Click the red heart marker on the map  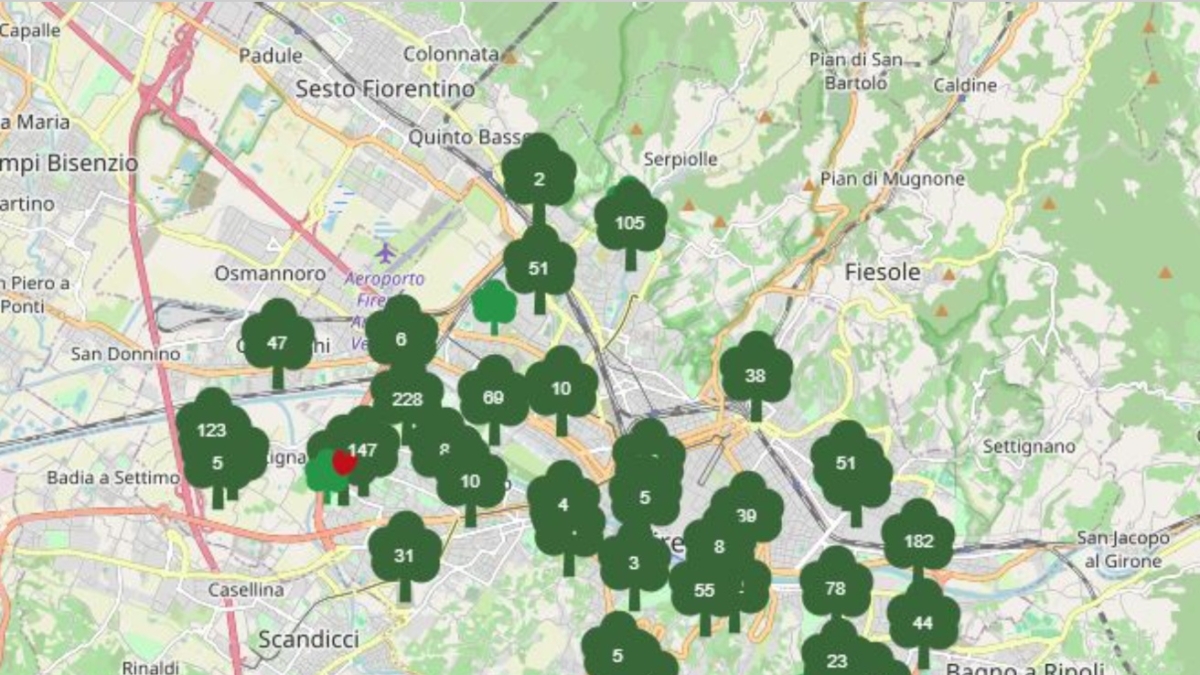tap(344, 463)
